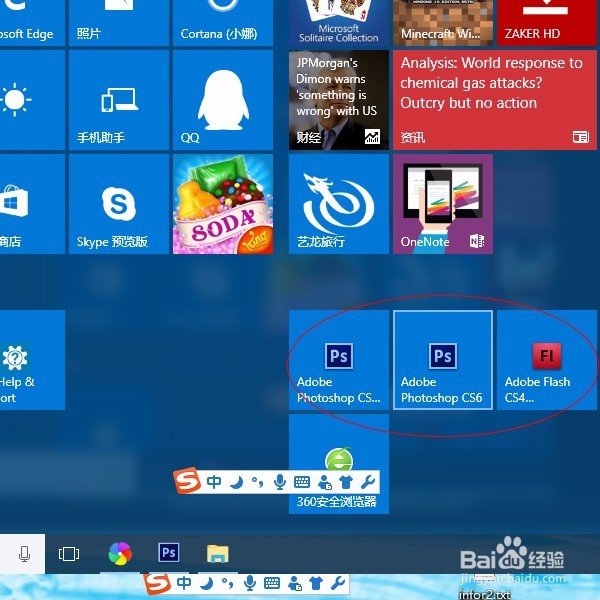This screenshot has width=600, height=600.
Task: Open the 财经 JPMorgan news tile
Action: point(339,100)
